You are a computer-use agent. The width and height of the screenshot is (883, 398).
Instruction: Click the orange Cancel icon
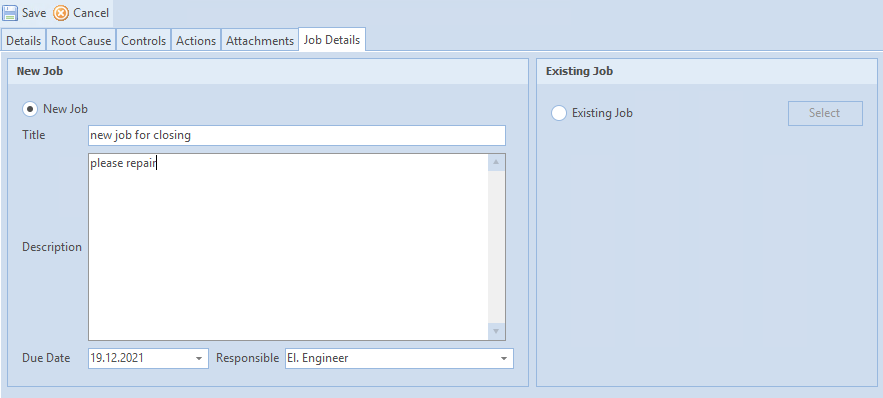[61, 13]
